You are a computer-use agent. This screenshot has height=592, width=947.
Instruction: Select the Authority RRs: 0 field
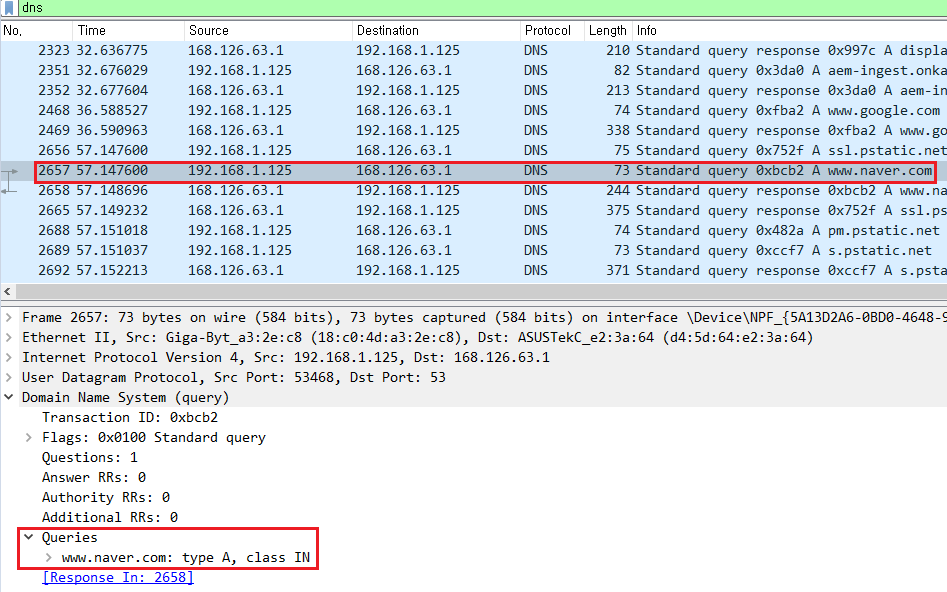point(106,497)
